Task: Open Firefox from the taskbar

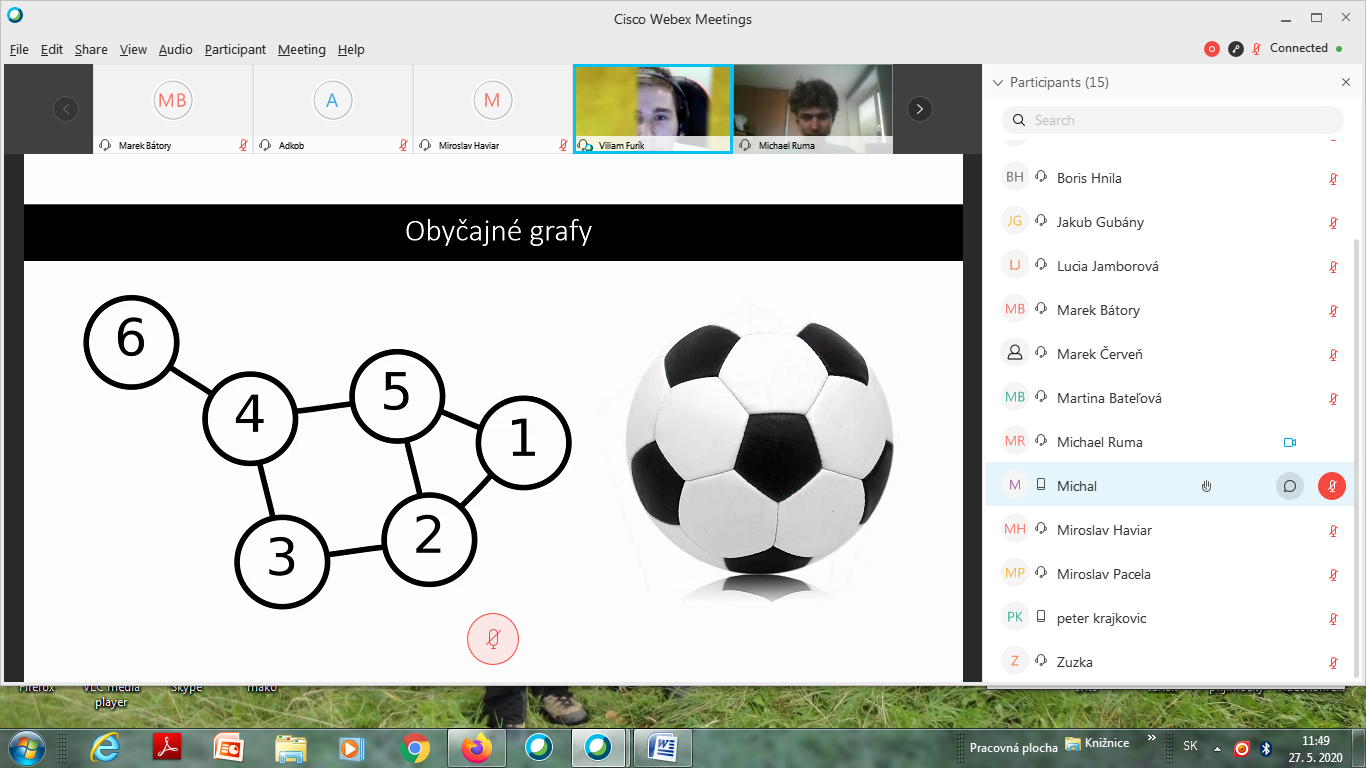Action: [477, 747]
